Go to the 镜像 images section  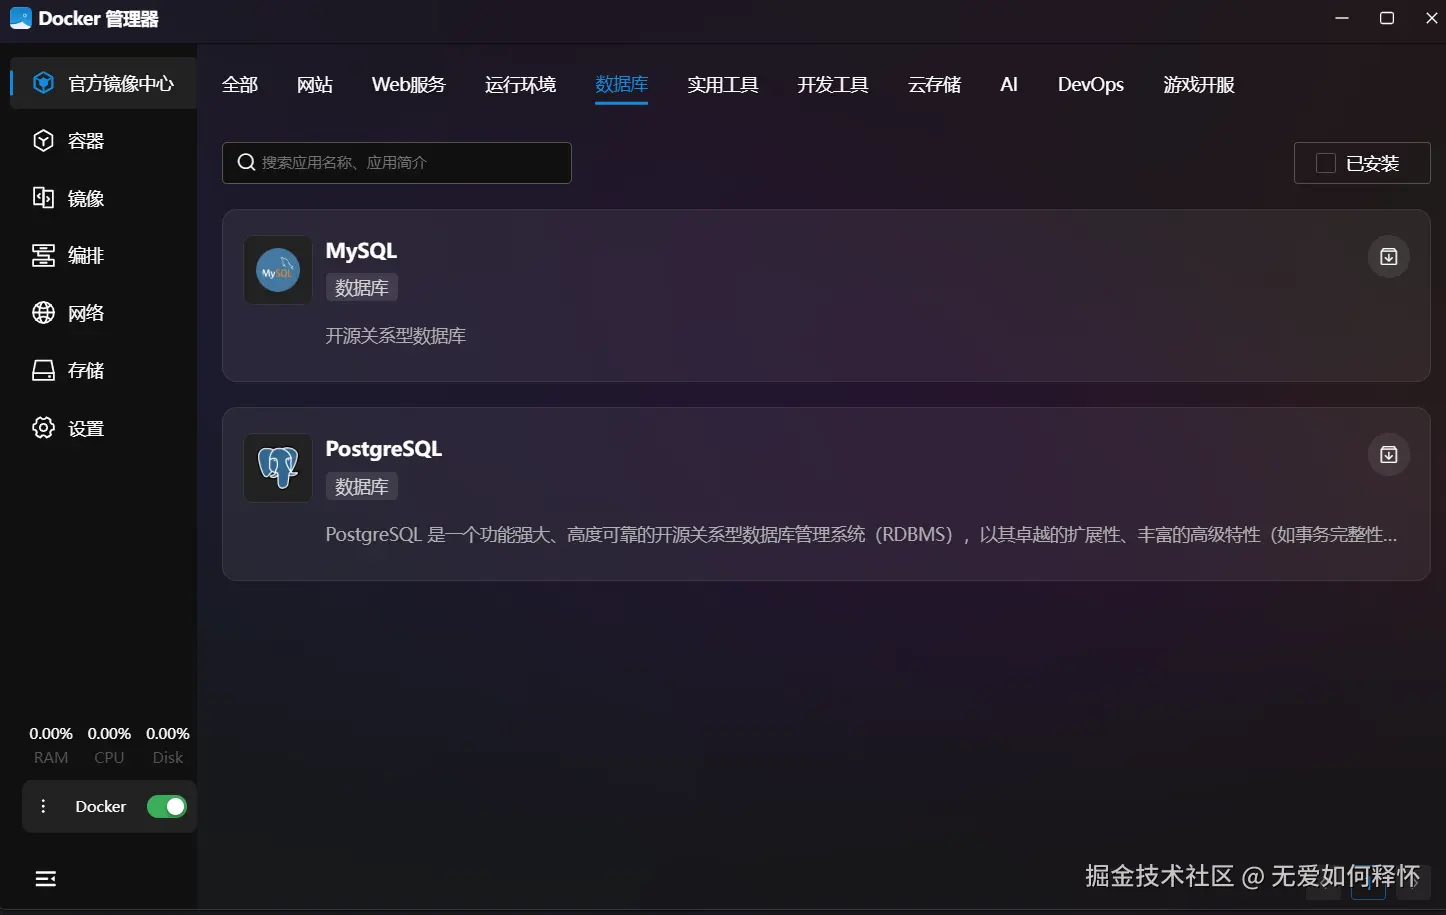[x=103, y=198]
